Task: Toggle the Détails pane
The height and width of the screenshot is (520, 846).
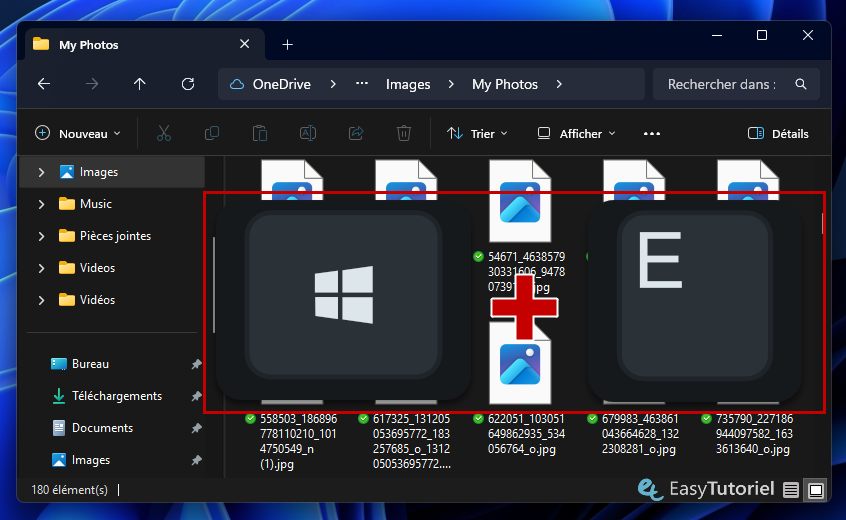Action: [x=778, y=133]
